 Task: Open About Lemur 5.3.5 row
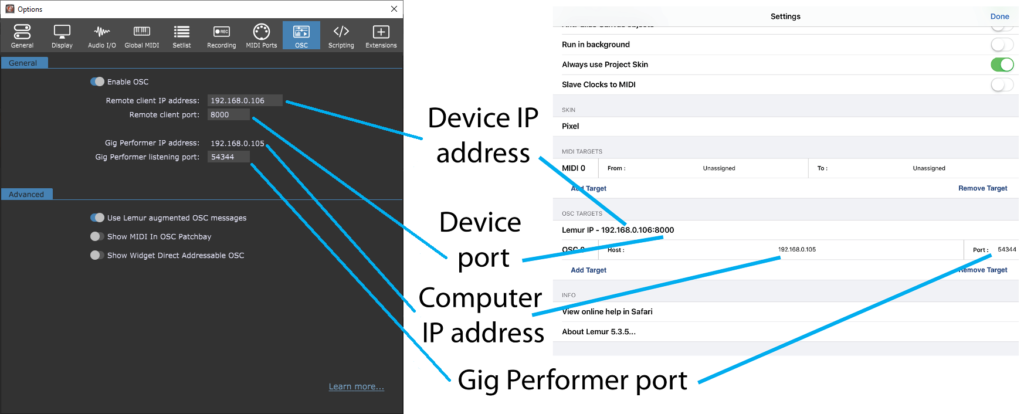(x=786, y=332)
